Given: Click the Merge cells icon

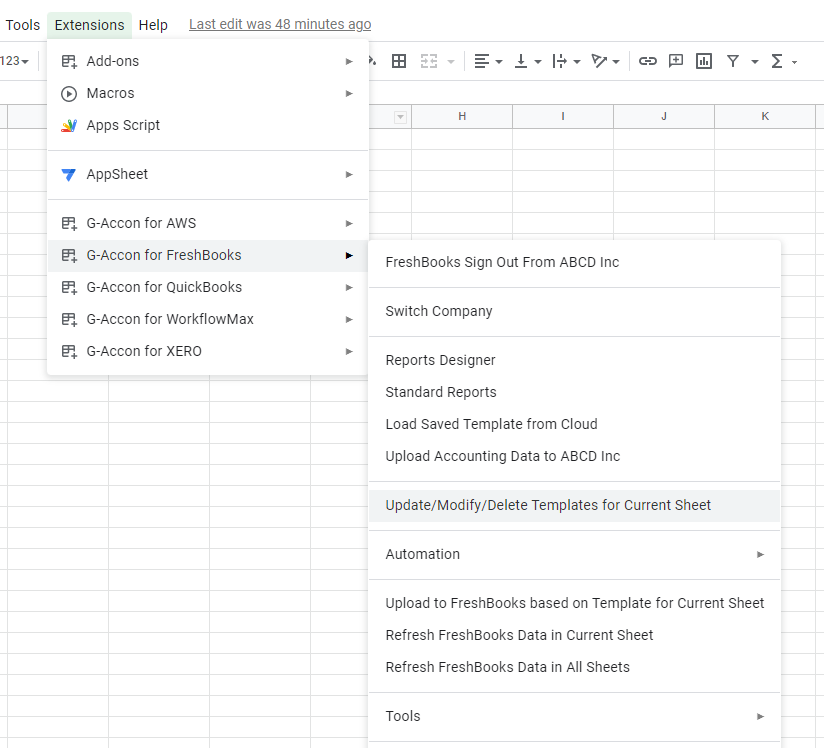Looking at the screenshot, I should (429, 61).
